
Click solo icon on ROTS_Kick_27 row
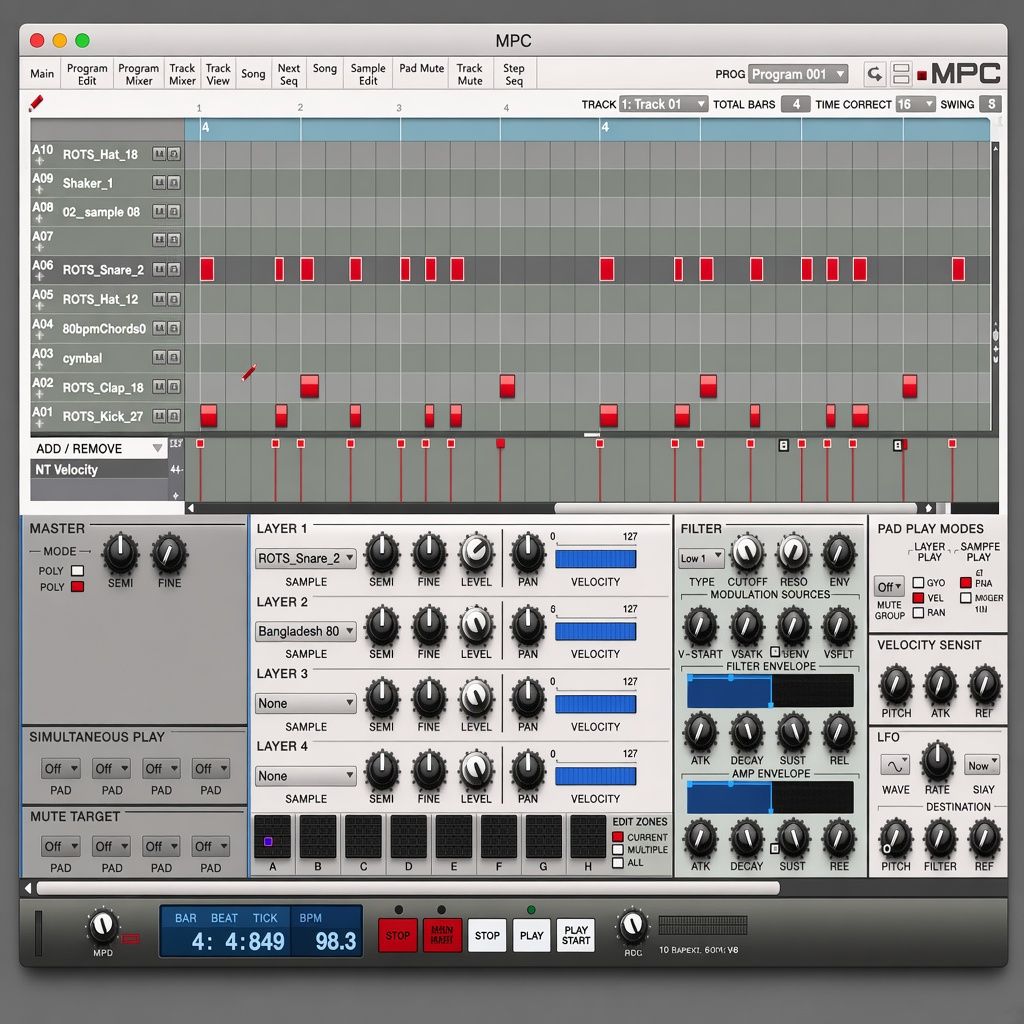tap(174, 416)
